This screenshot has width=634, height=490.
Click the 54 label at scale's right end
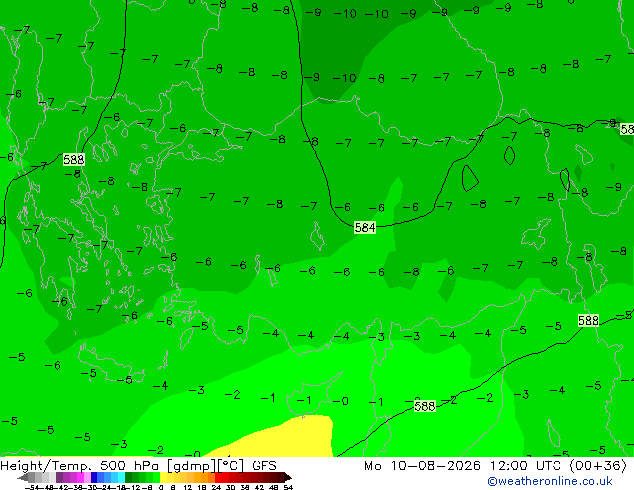pos(288,487)
